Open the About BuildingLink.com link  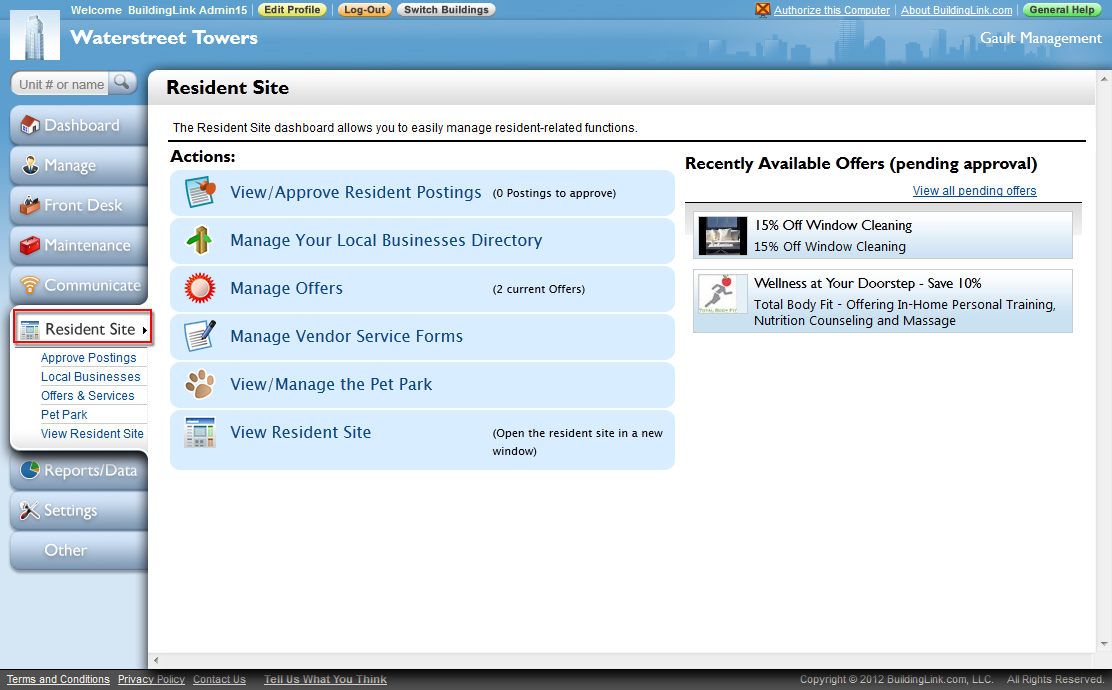coord(957,10)
